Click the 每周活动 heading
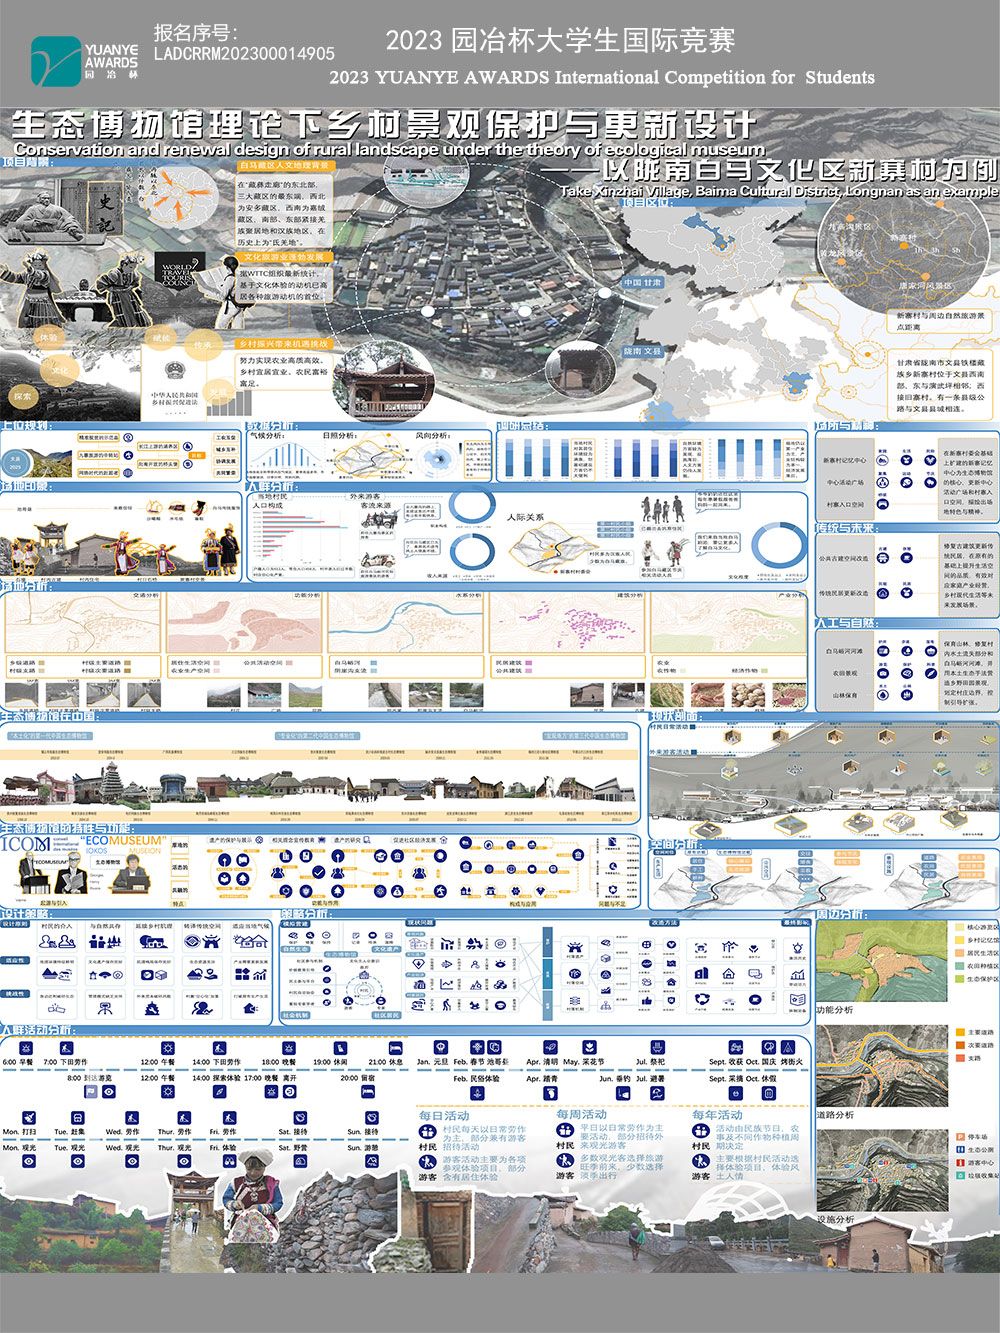This screenshot has height=1333, width=1000. tap(582, 1115)
